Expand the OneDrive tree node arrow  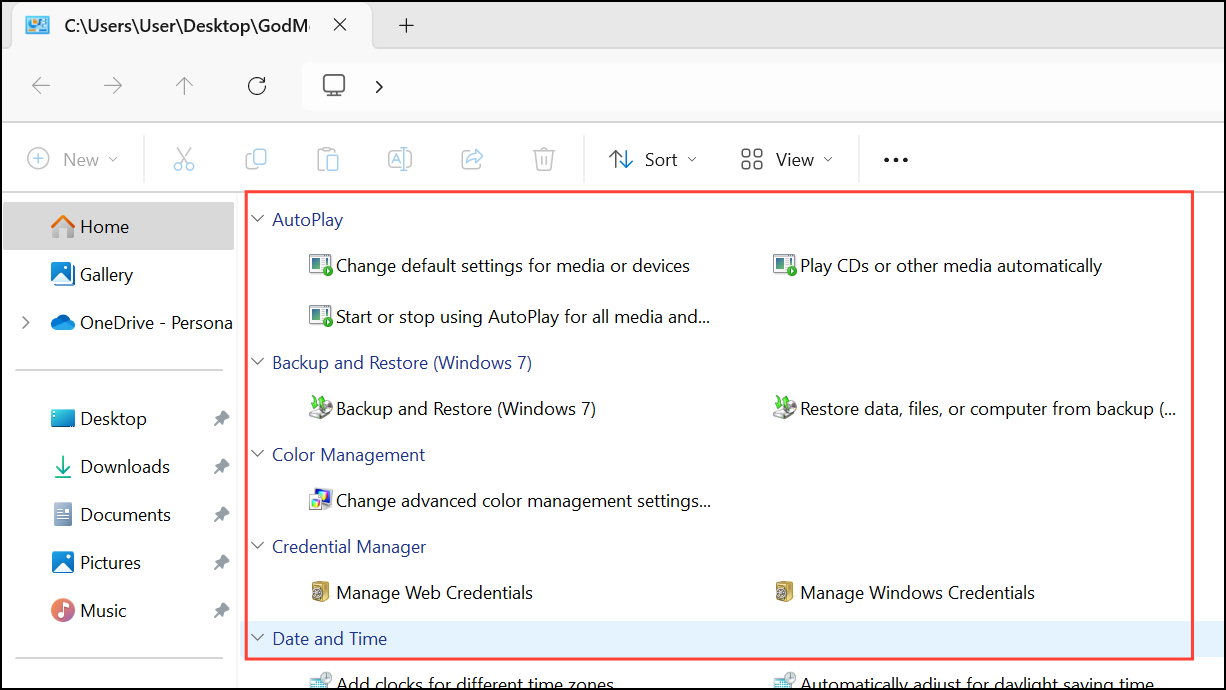click(x=26, y=322)
